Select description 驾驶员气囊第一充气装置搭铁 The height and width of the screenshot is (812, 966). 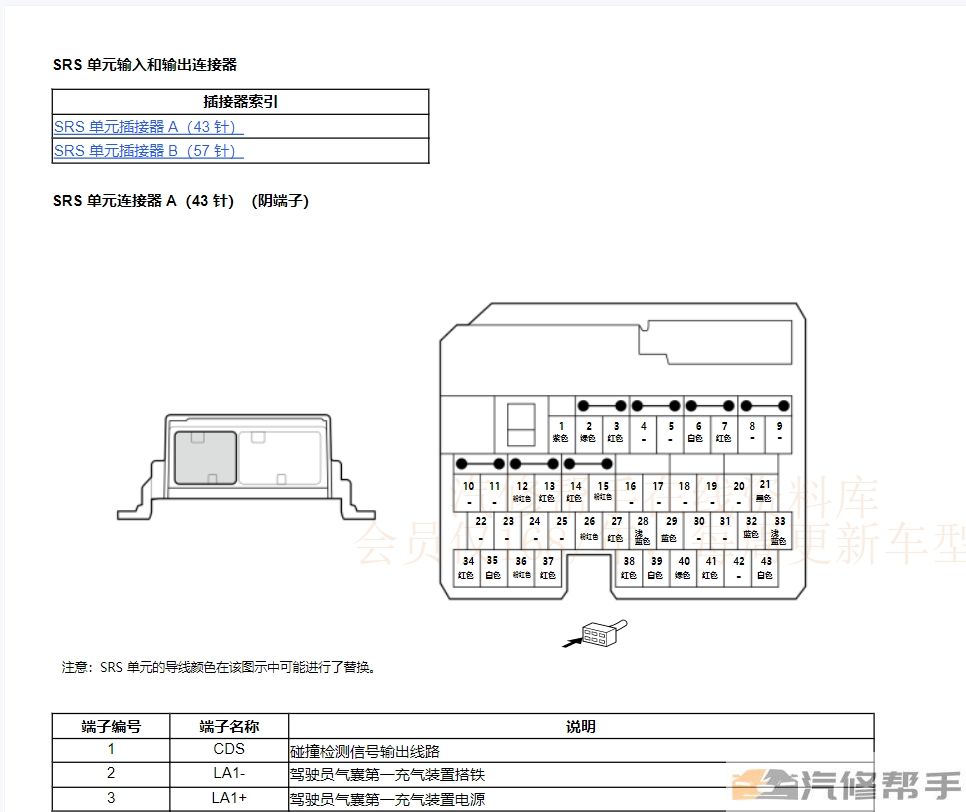[x=388, y=775]
